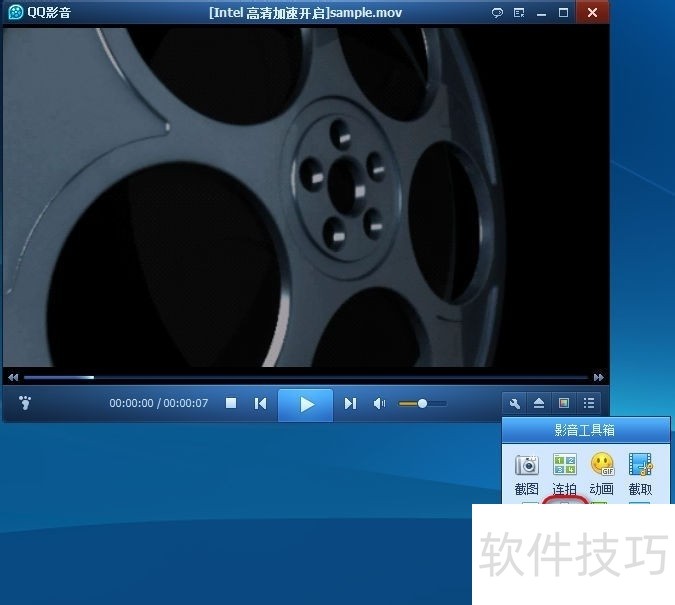Click rewind arrows at progress bar start
675x605 pixels.
click(x=13, y=378)
